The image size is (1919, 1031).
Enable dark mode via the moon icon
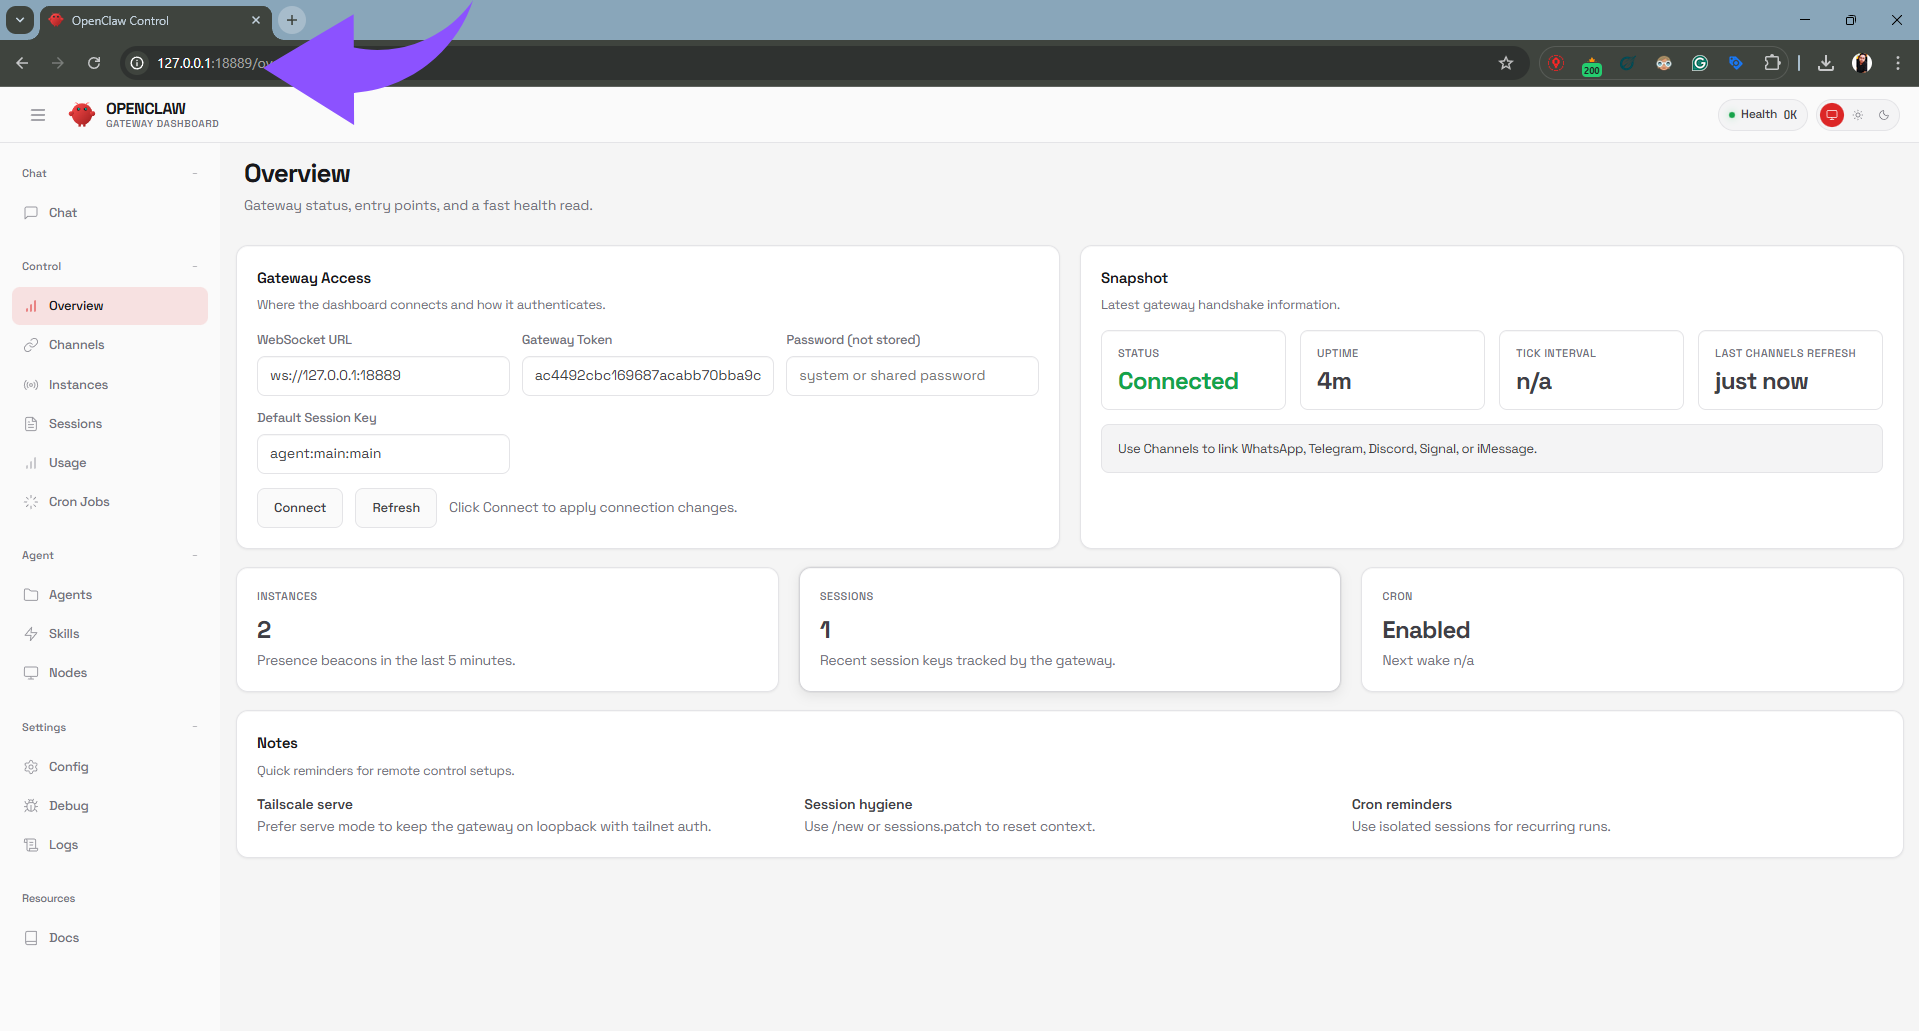coord(1885,114)
